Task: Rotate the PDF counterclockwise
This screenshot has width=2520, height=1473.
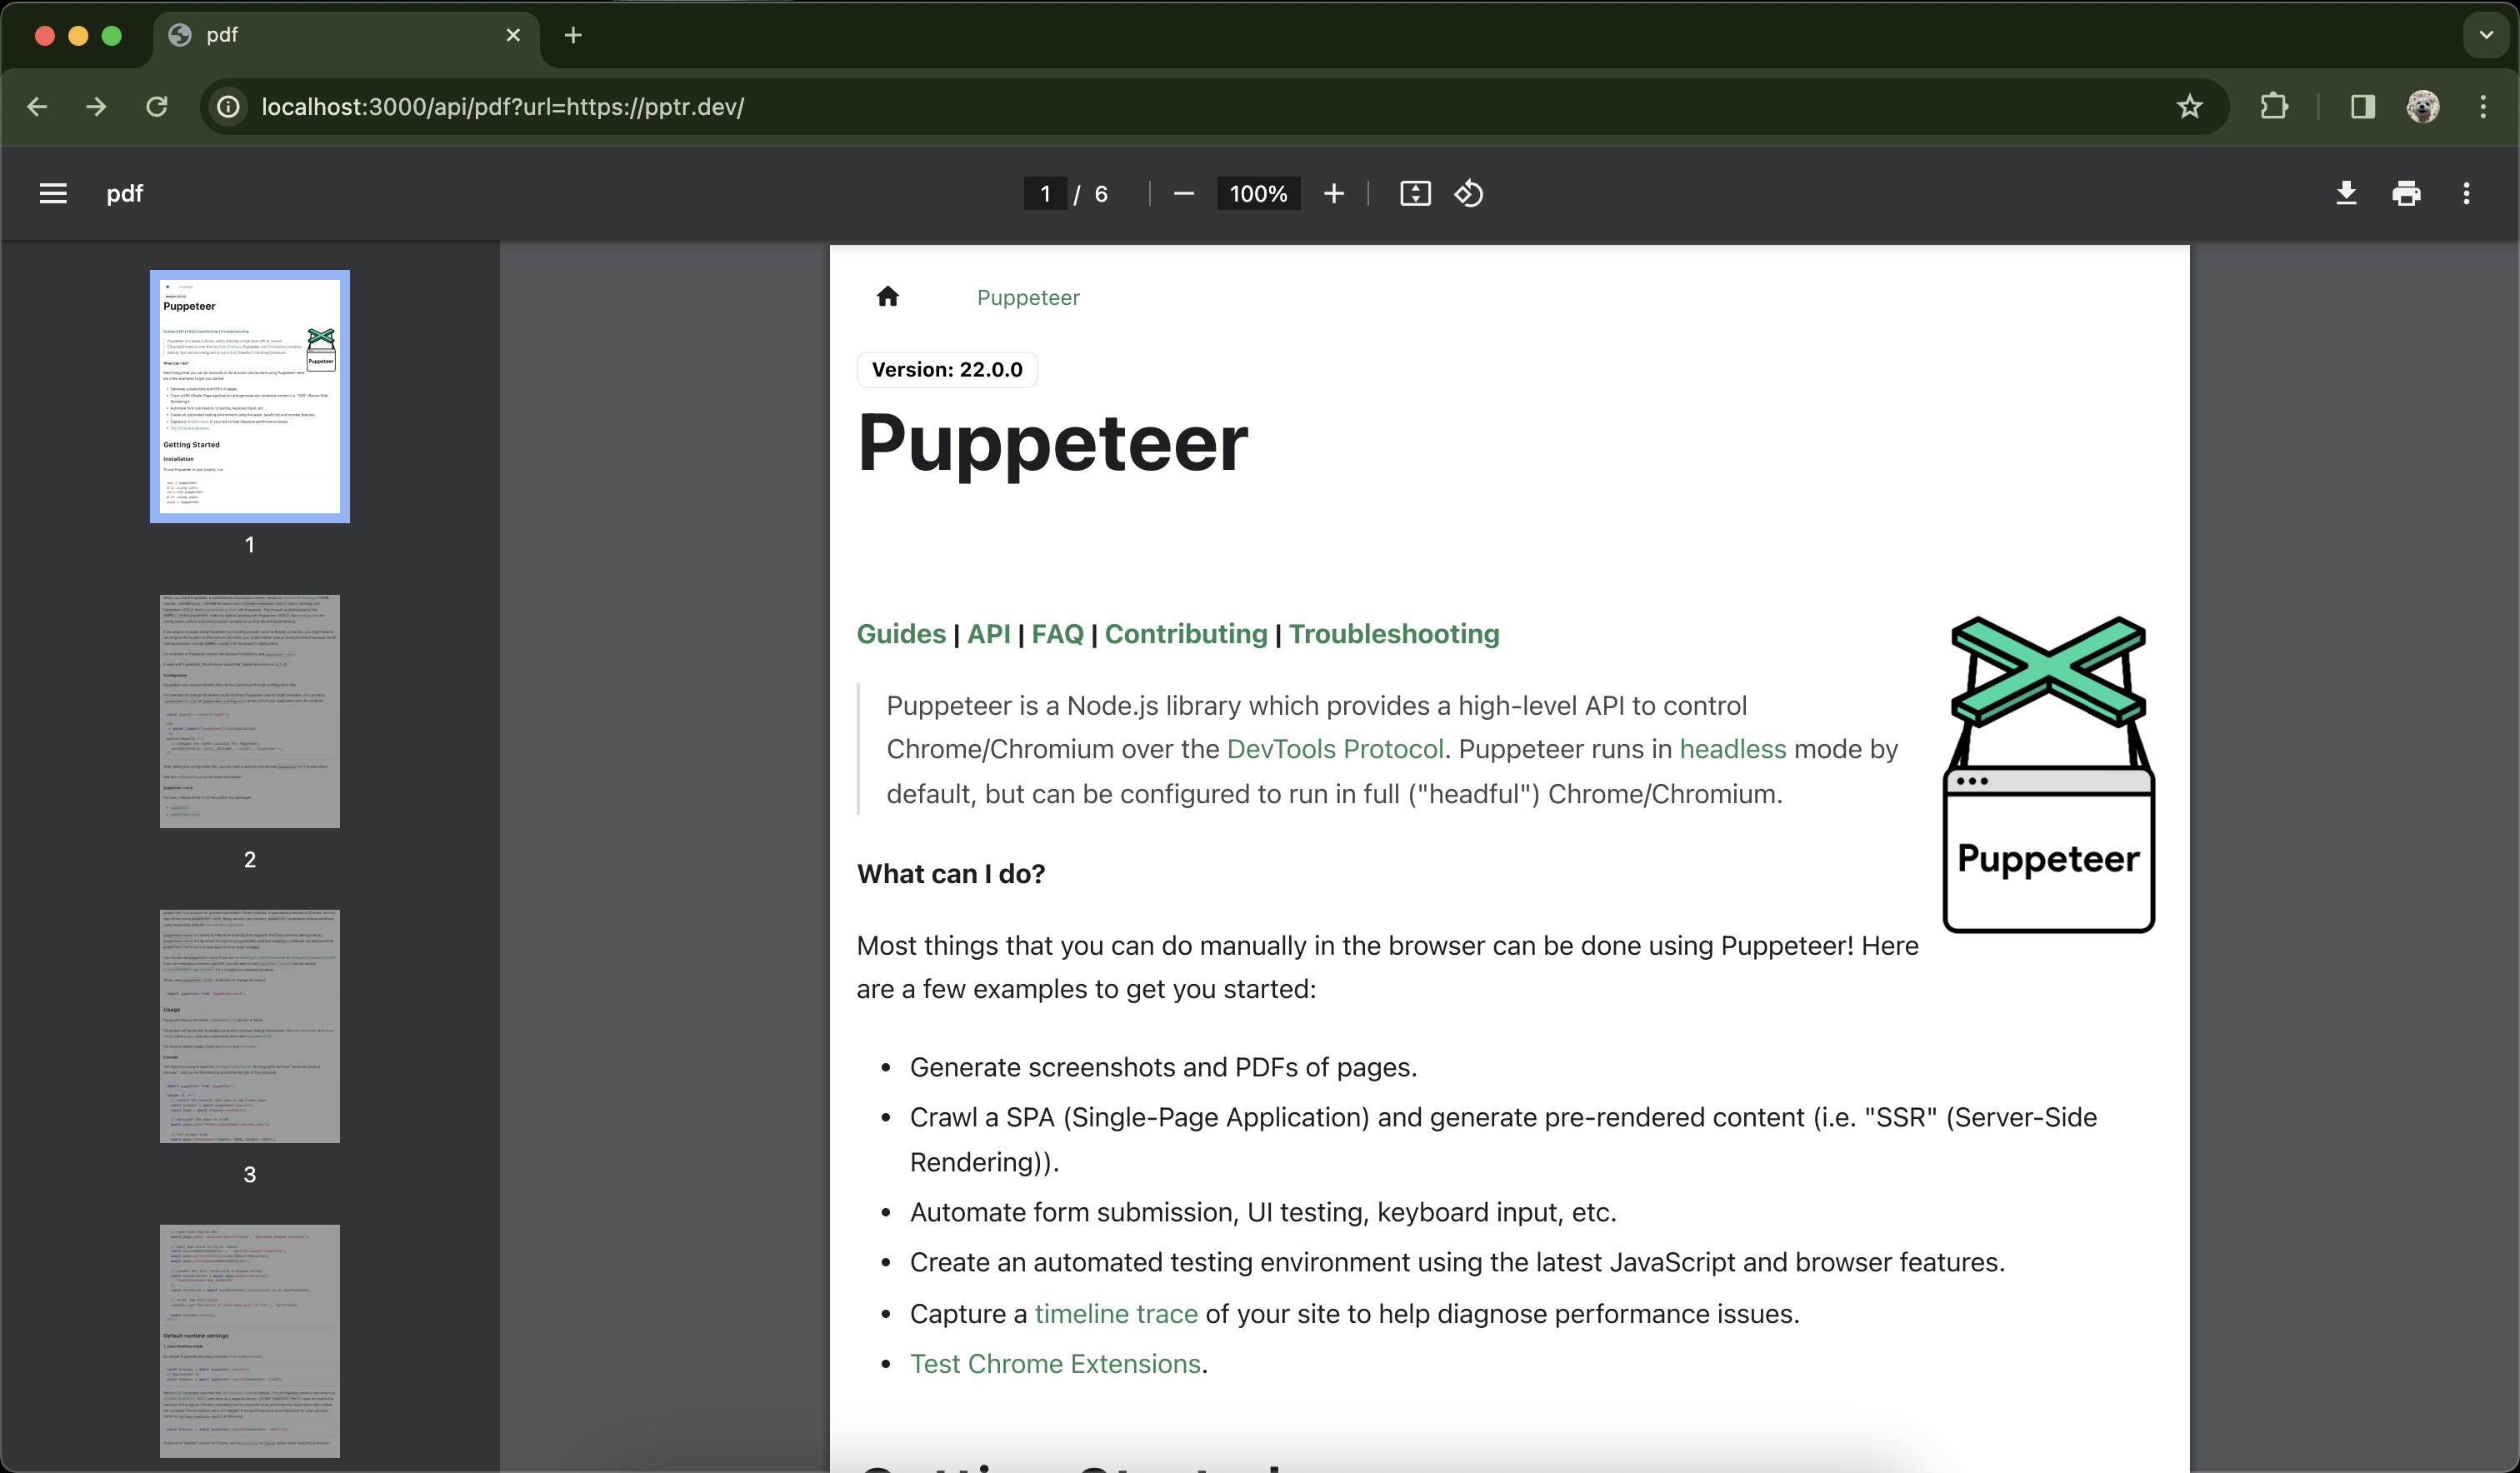Action: point(1468,193)
